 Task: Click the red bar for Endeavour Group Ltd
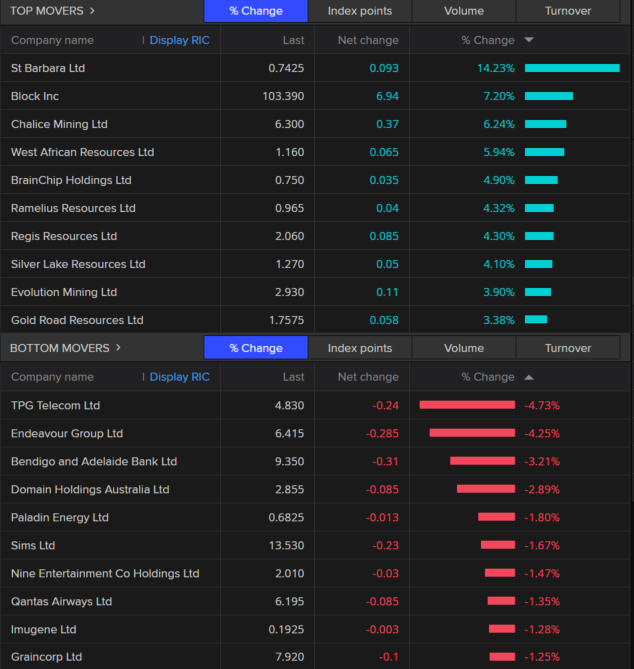pos(472,433)
